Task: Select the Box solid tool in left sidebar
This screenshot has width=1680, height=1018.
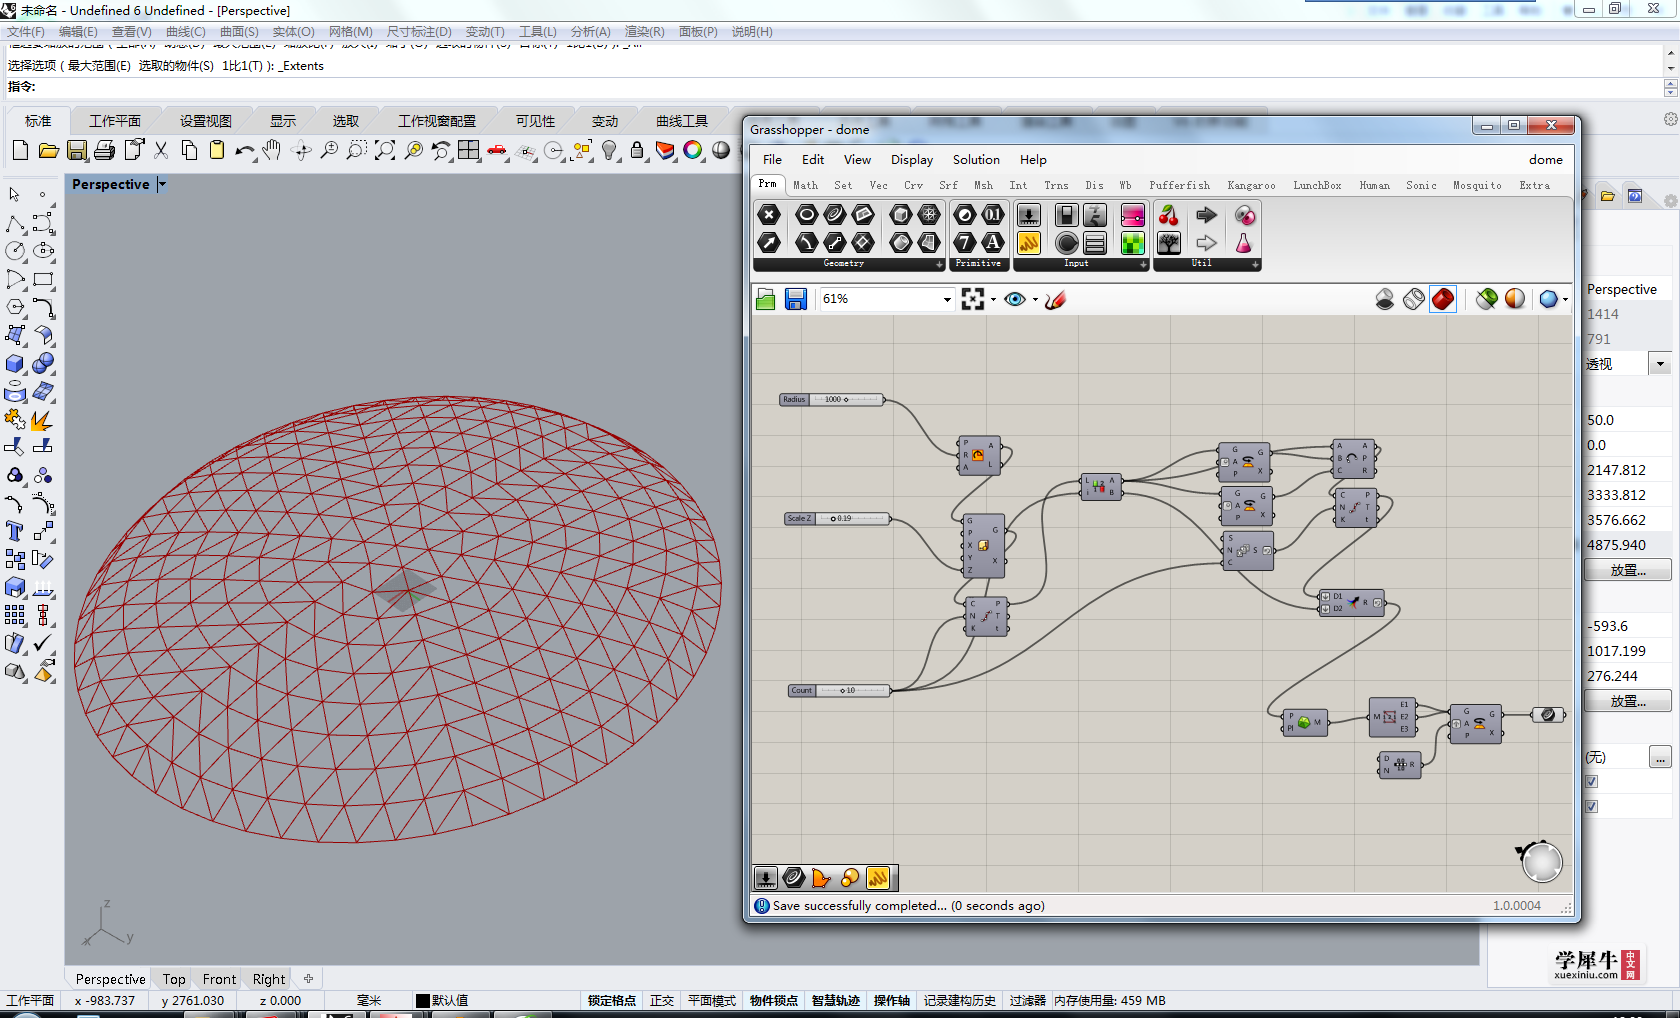Action: click(16, 364)
